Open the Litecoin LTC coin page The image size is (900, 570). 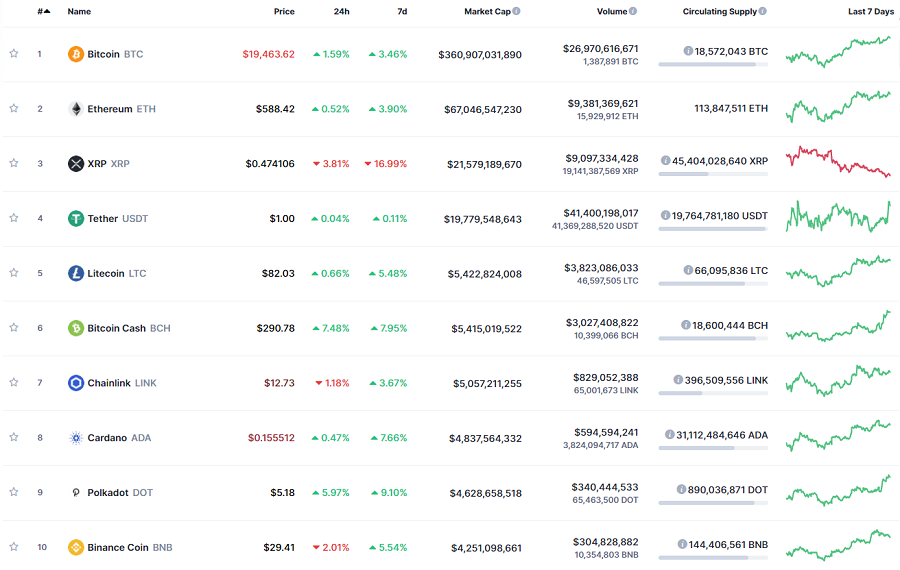point(117,273)
